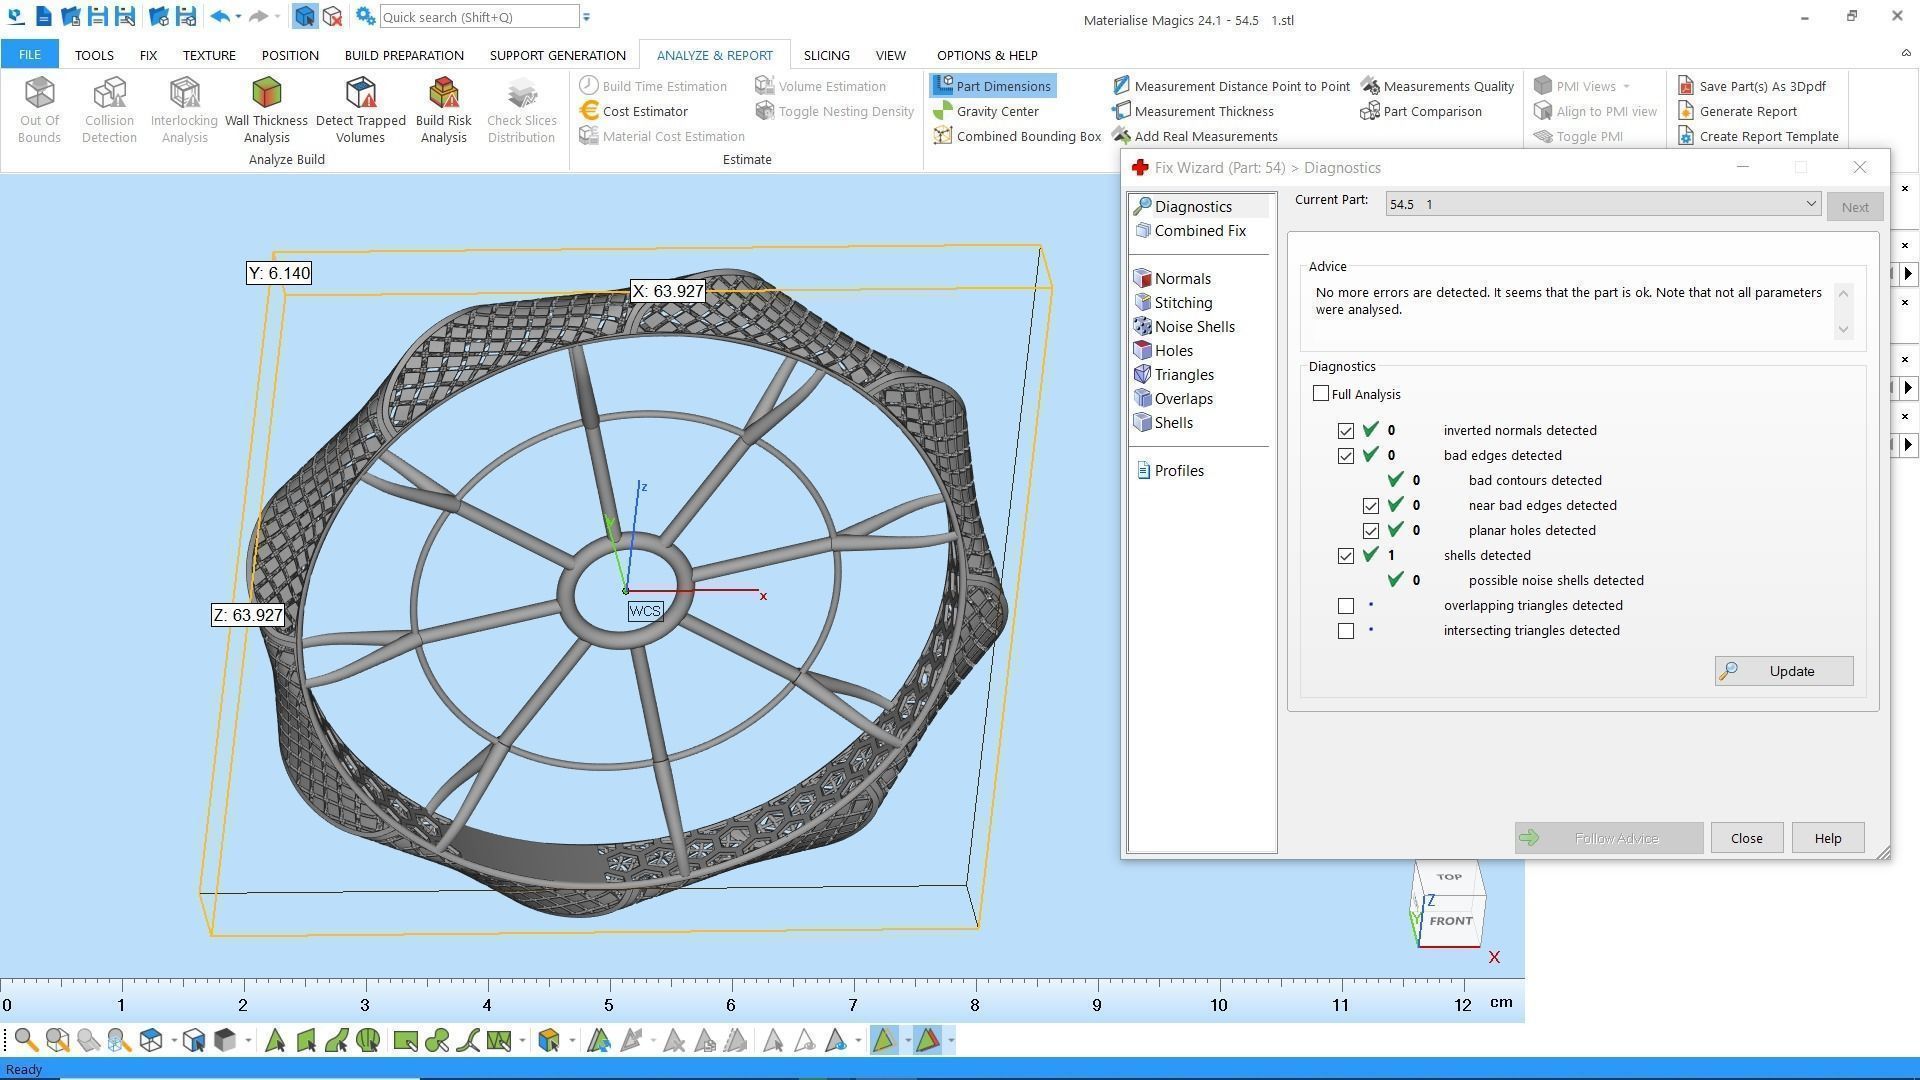The image size is (1920, 1080).
Task: Select Measurement Thickness tool
Action: coord(1203,111)
